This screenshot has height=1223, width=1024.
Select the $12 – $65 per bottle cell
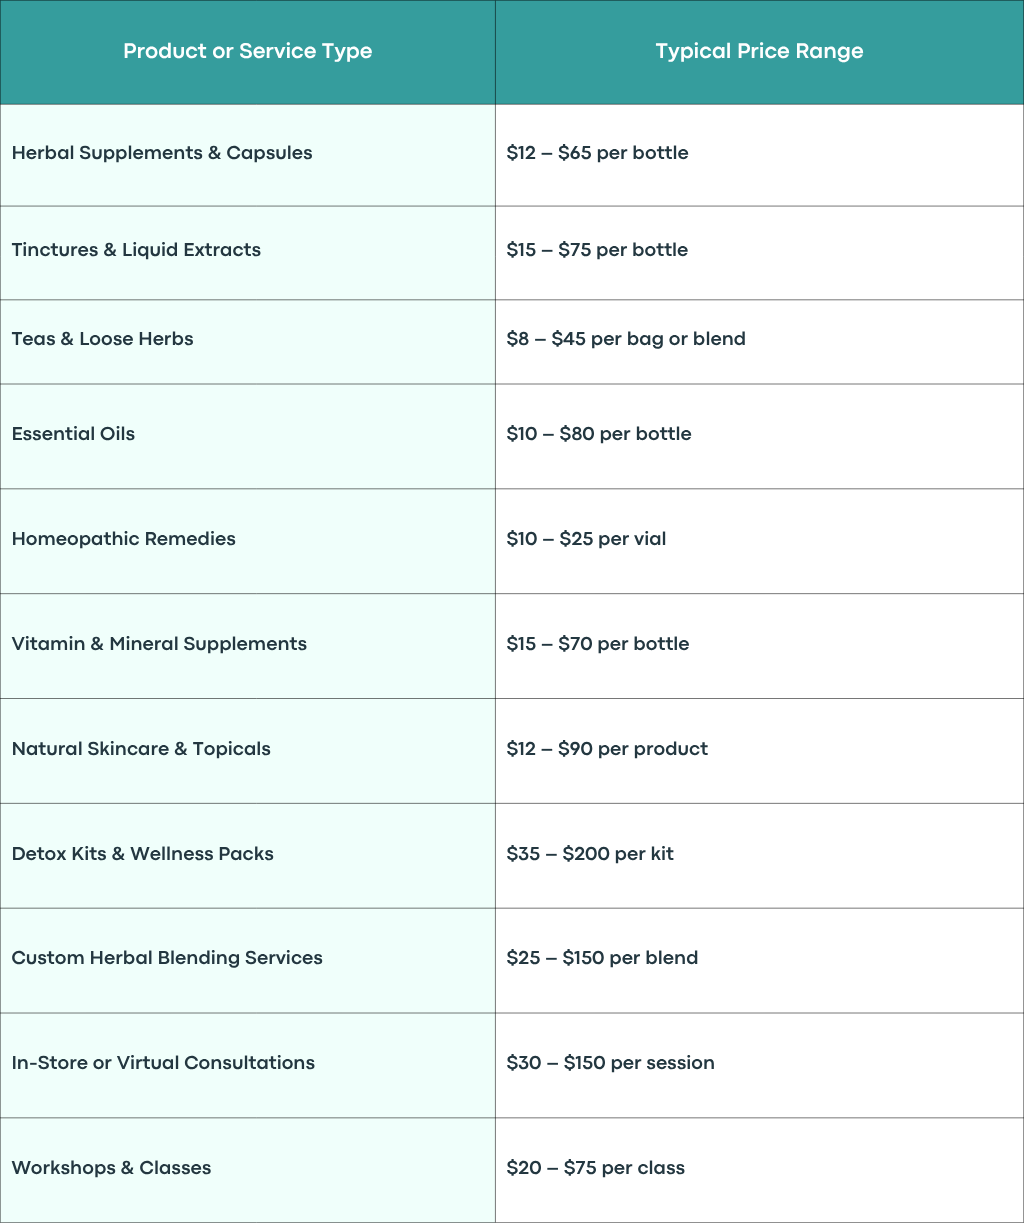[759, 155]
